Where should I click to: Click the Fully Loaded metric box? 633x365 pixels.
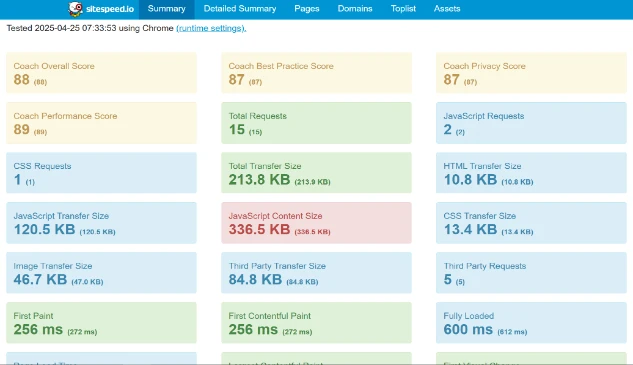click(531, 323)
